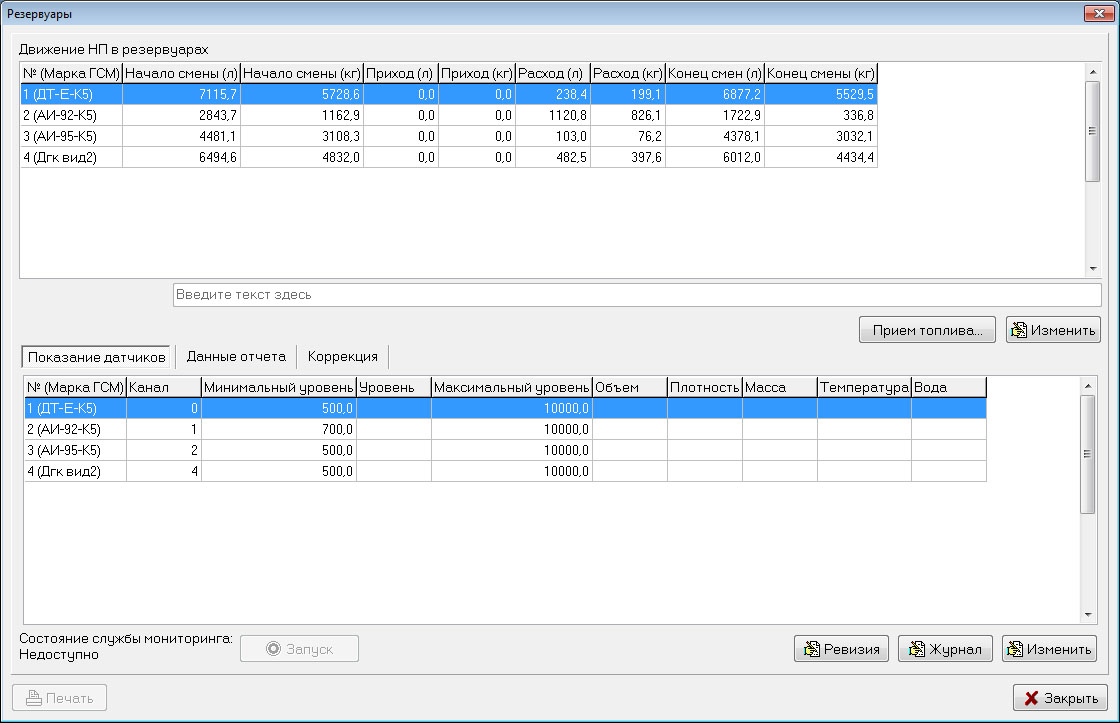Click up arrow of sensors table scrollbar
Viewport: 1120px width, 723px height.
point(1088,386)
